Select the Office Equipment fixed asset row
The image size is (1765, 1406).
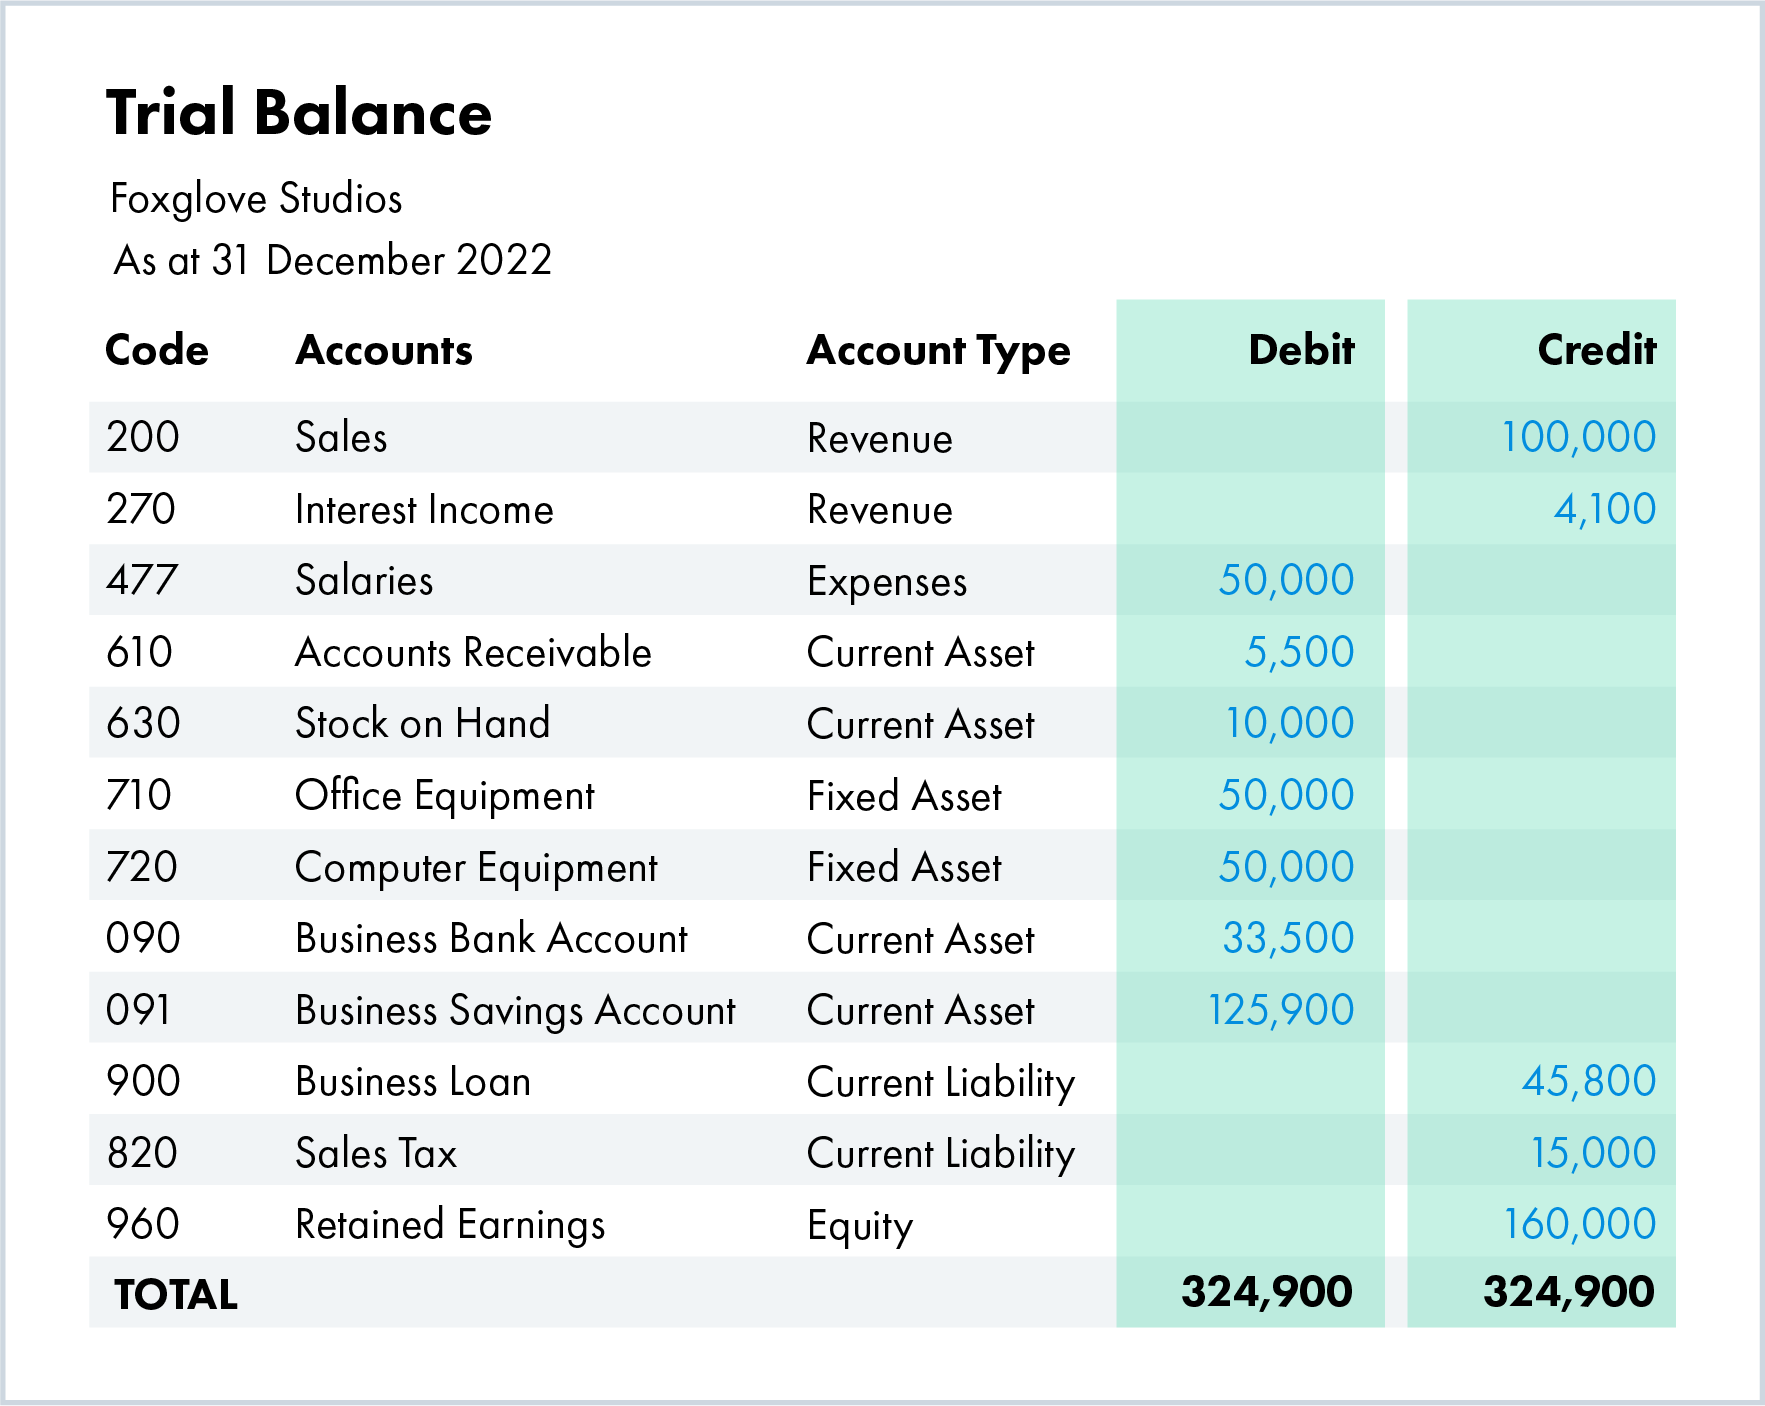coord(444,795)
